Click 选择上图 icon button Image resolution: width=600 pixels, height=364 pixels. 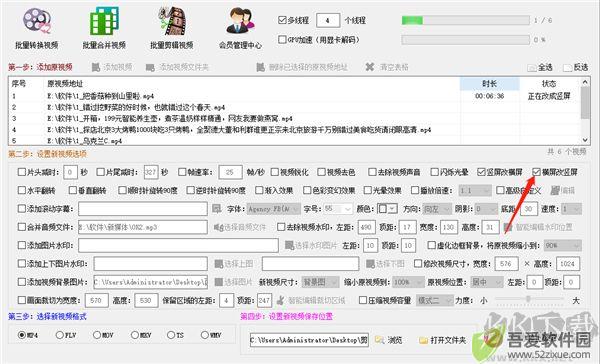[x=218, y=264]
